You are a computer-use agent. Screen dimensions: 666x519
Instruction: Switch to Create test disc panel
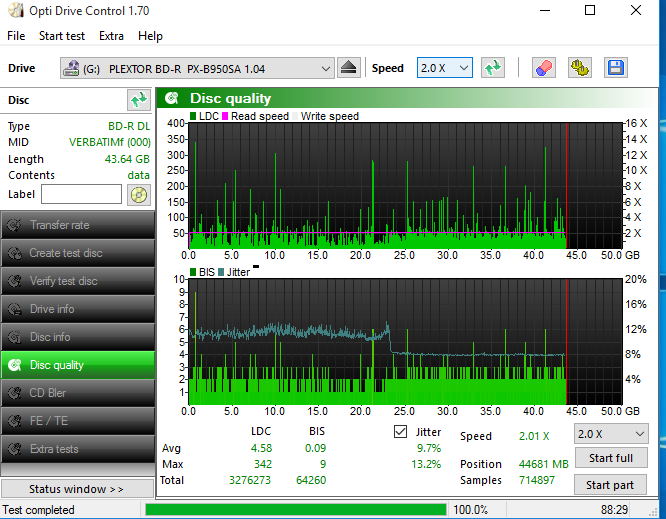click(x=78, y=253)
